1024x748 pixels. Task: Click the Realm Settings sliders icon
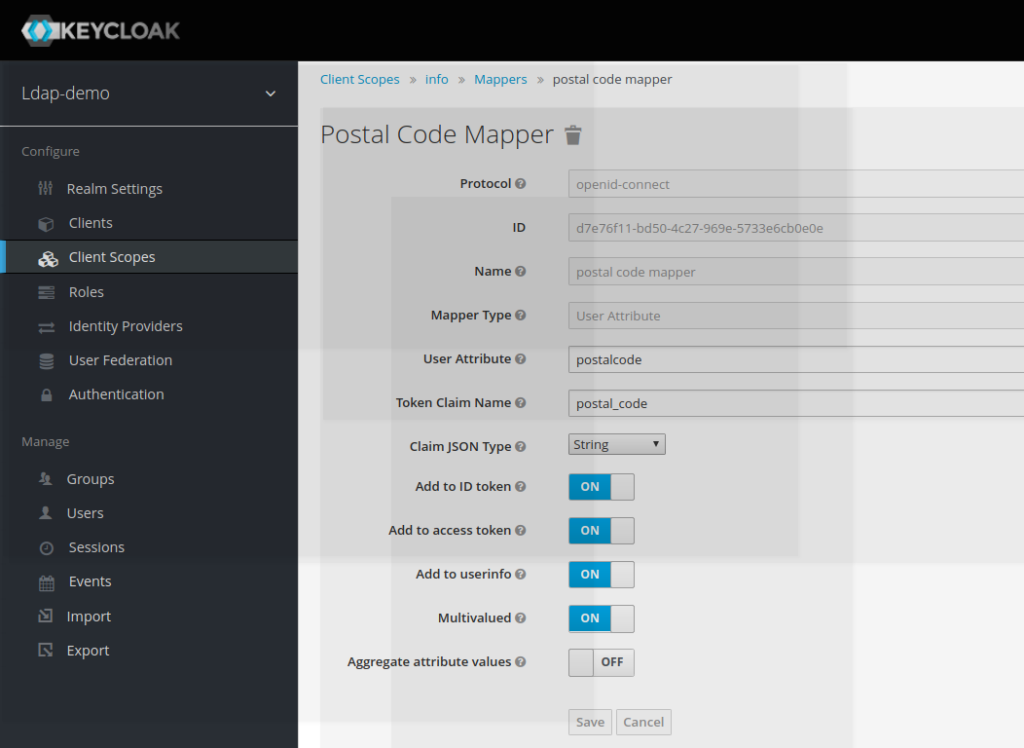[x=45, y=189]
